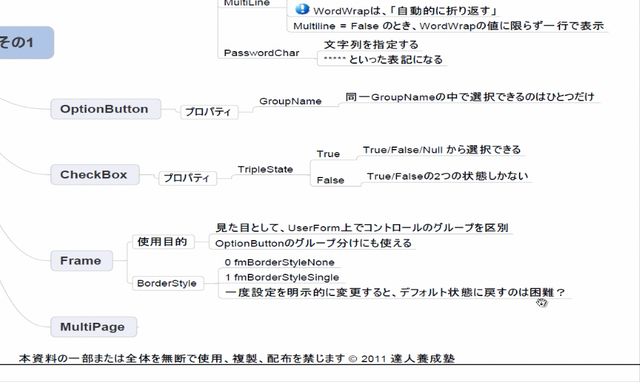Select the Frame node
Screen dimensions: 640x382
[81, 261]
